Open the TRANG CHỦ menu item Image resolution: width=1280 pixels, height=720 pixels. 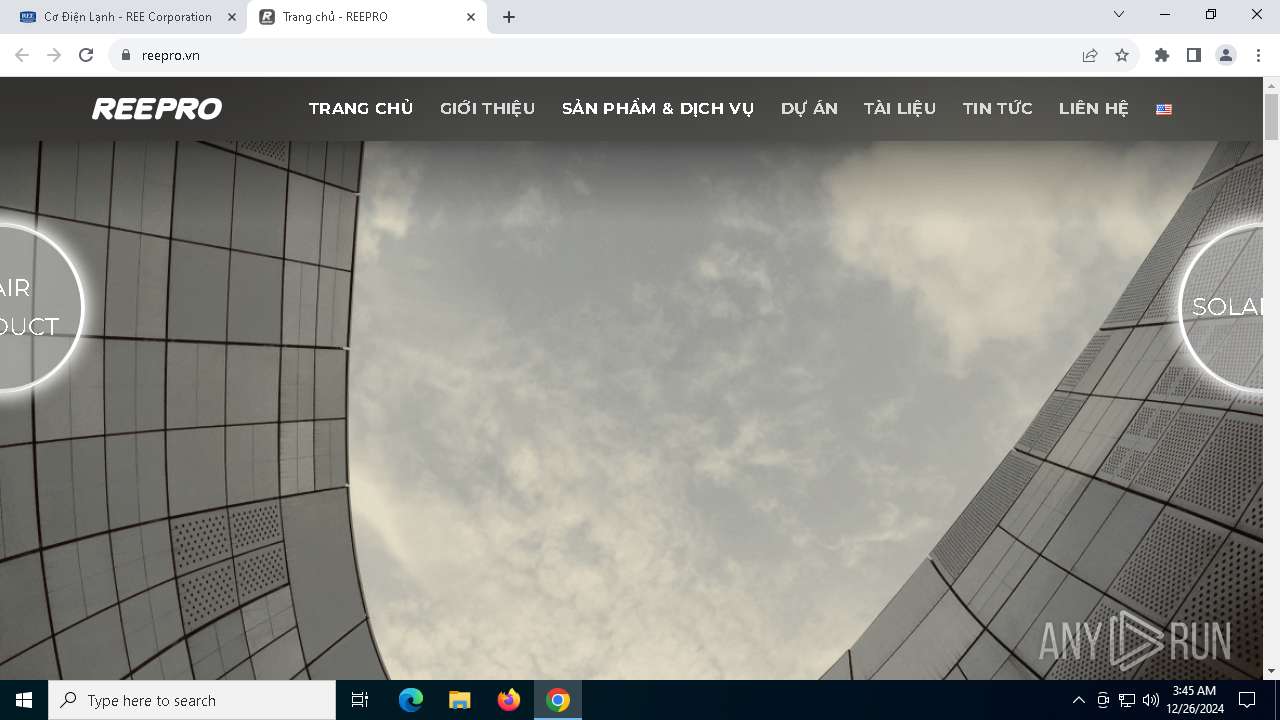[x=361, y=109]
